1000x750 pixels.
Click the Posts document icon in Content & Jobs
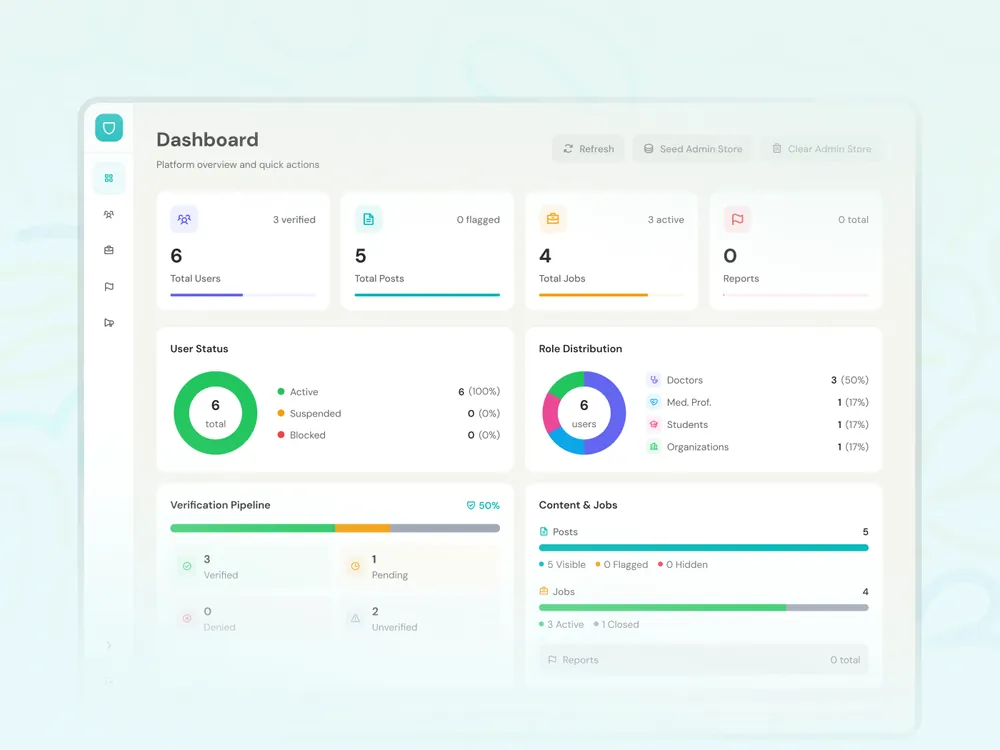(x=543, y=531)
